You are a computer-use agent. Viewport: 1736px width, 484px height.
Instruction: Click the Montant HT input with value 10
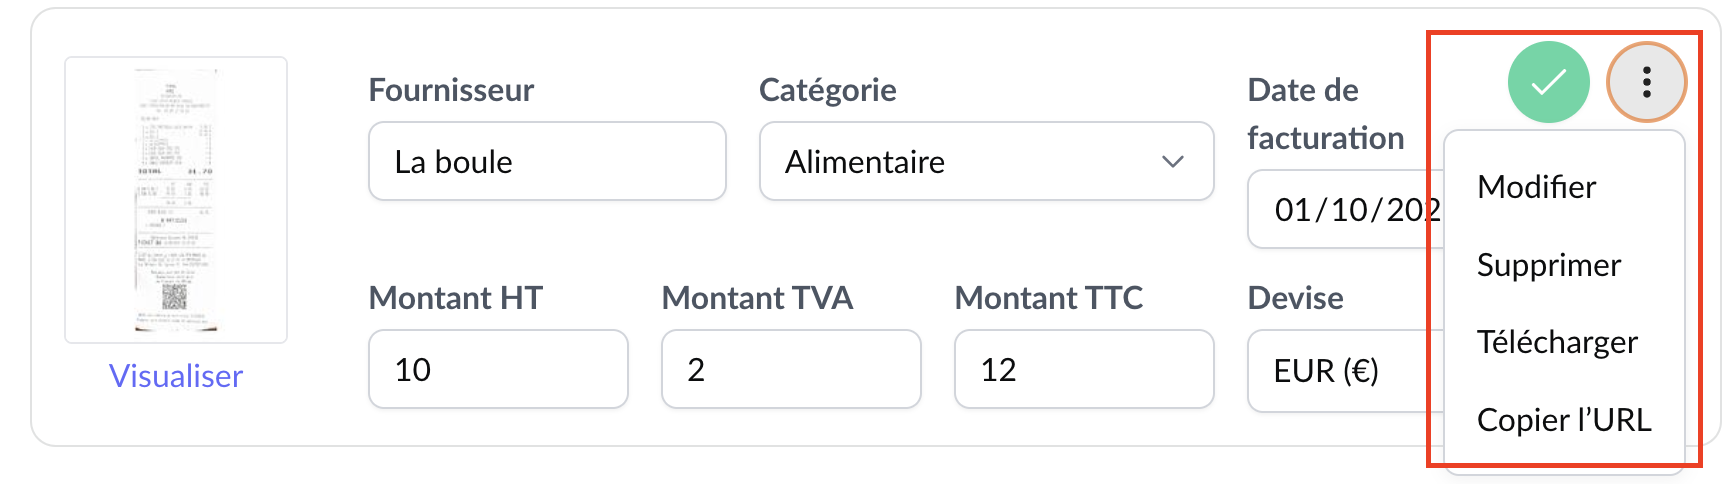pyautogui.click(x=498, y=370)
